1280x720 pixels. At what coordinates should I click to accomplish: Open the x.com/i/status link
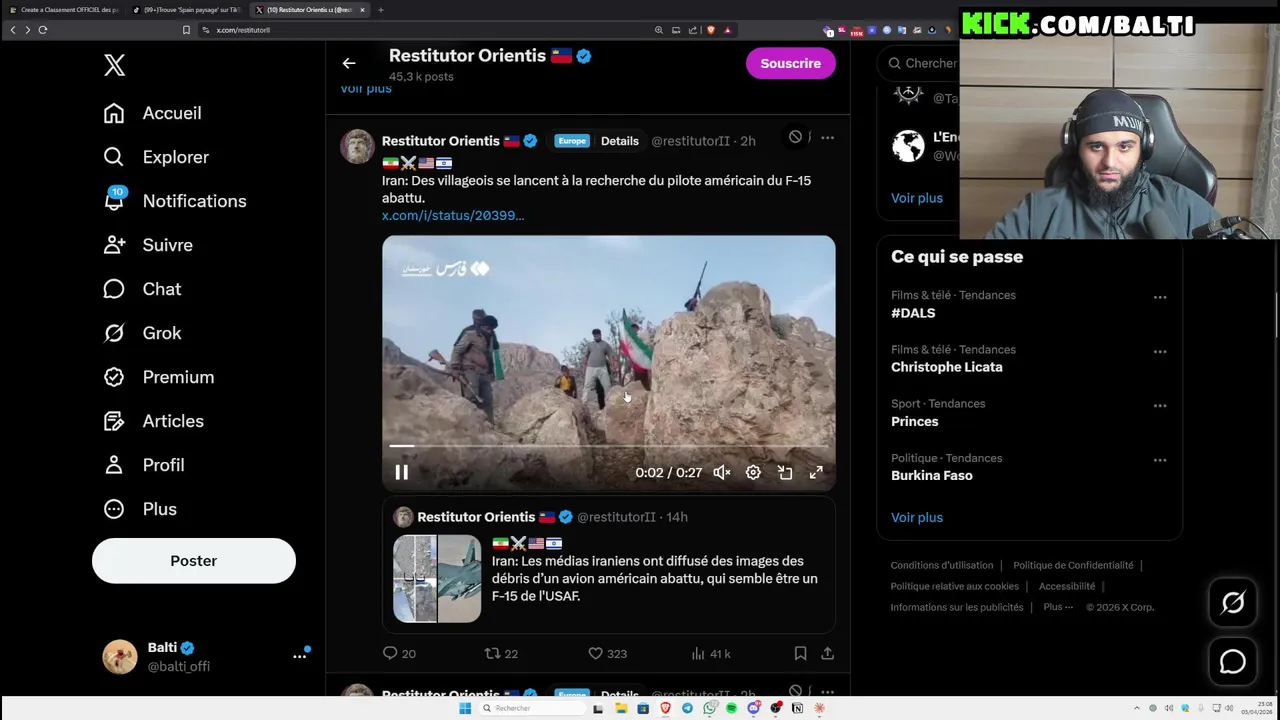(453, 215)
